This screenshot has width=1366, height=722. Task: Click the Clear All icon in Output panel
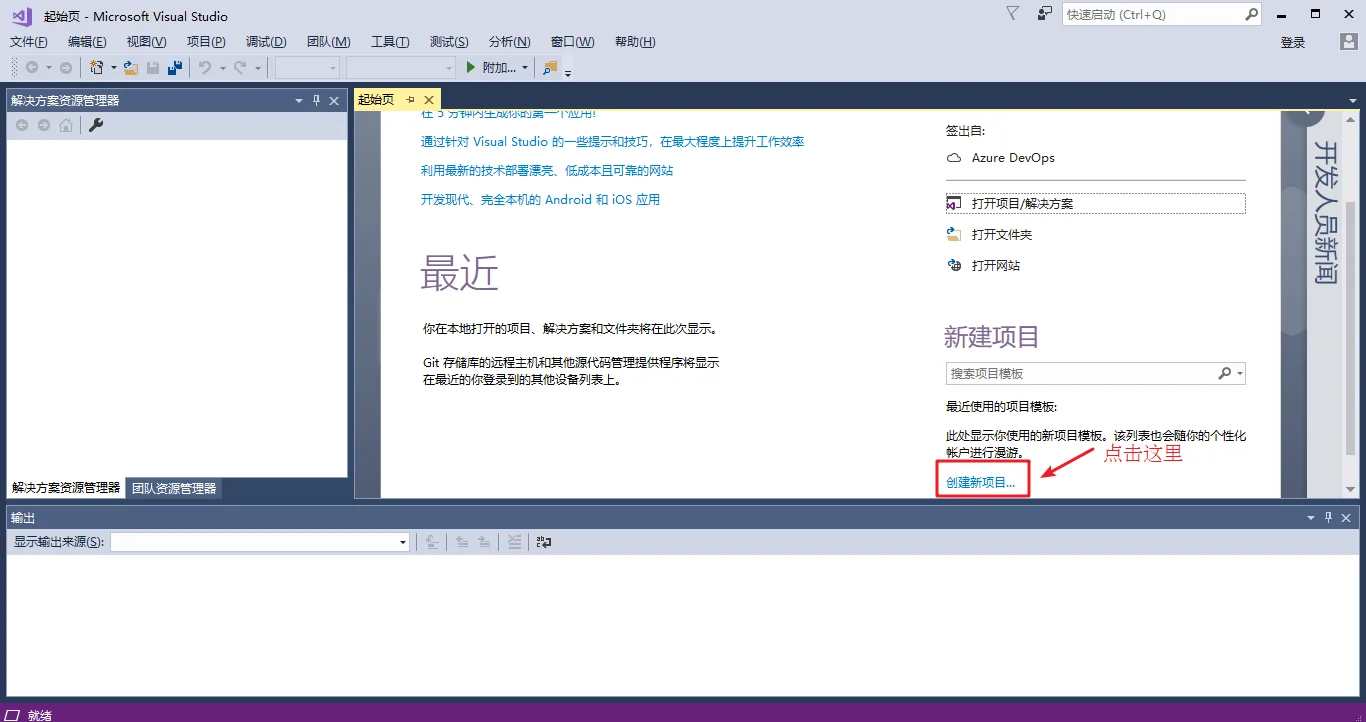point(514,541)
